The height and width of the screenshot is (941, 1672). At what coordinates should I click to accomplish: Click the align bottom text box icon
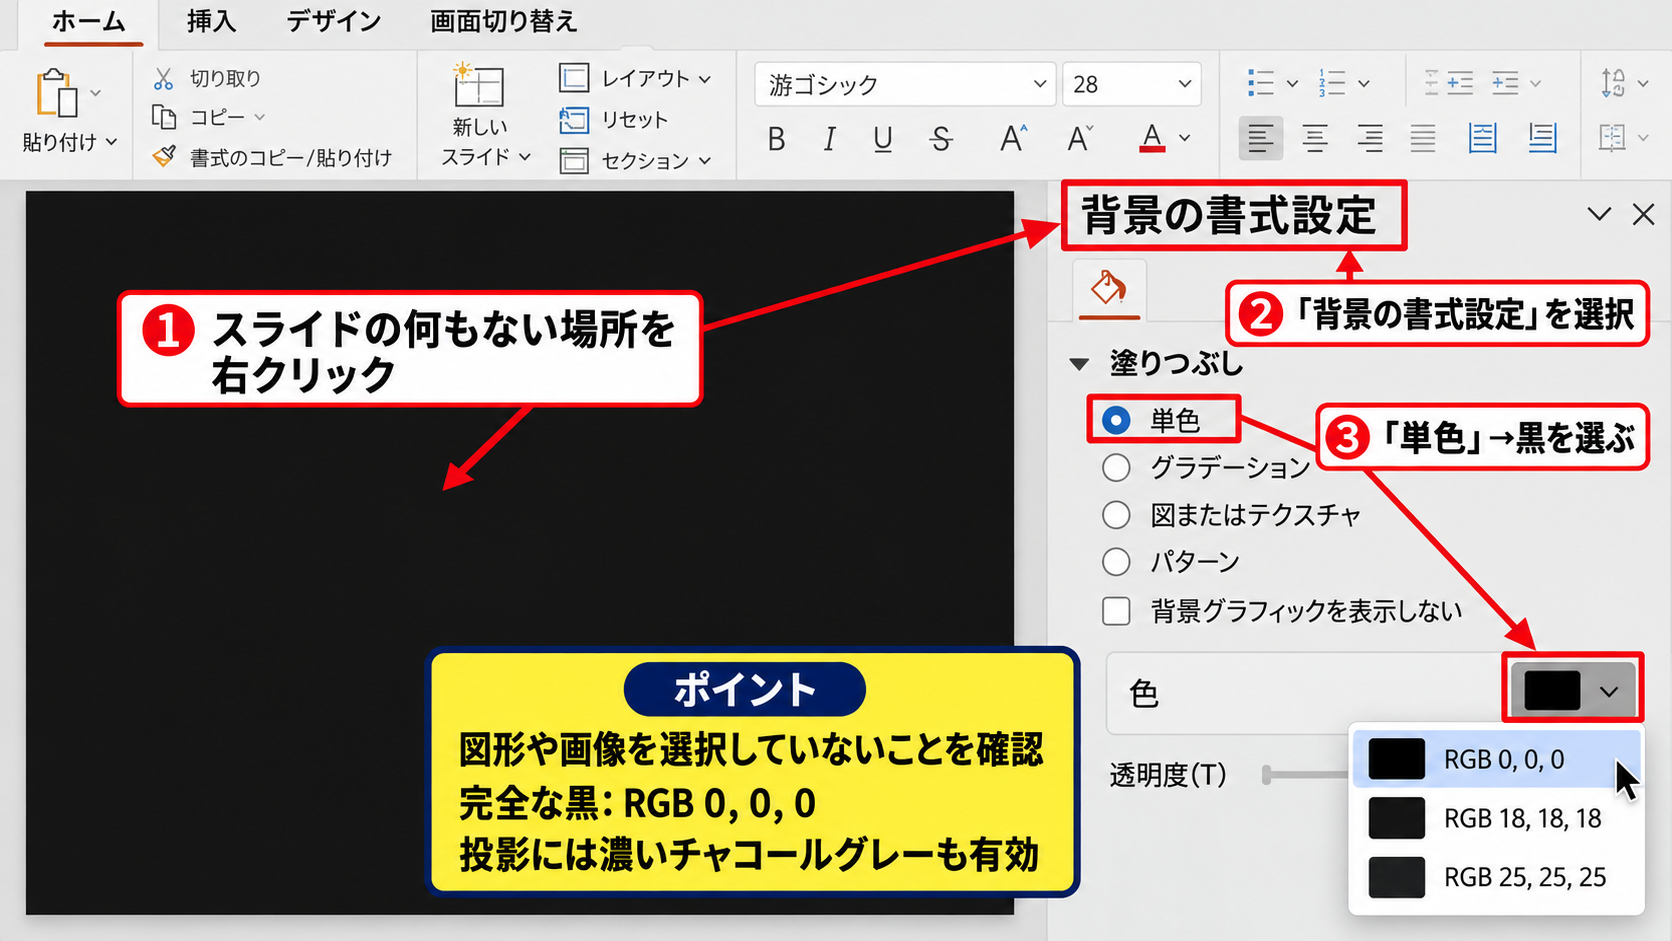click(1543, 138)
